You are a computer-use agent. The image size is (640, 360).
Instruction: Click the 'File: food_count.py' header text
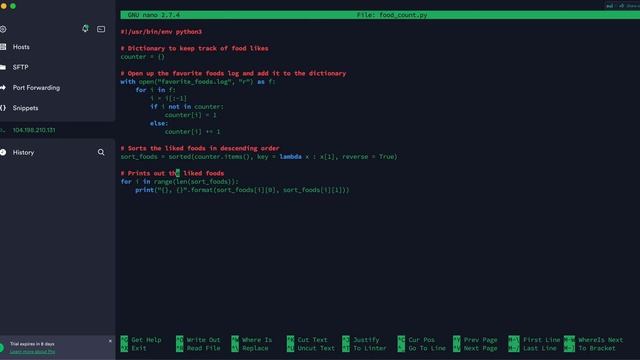[x=392, y=15]
